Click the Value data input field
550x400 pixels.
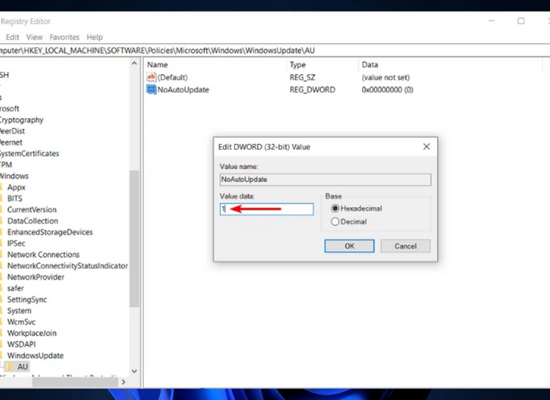(267, 209)
